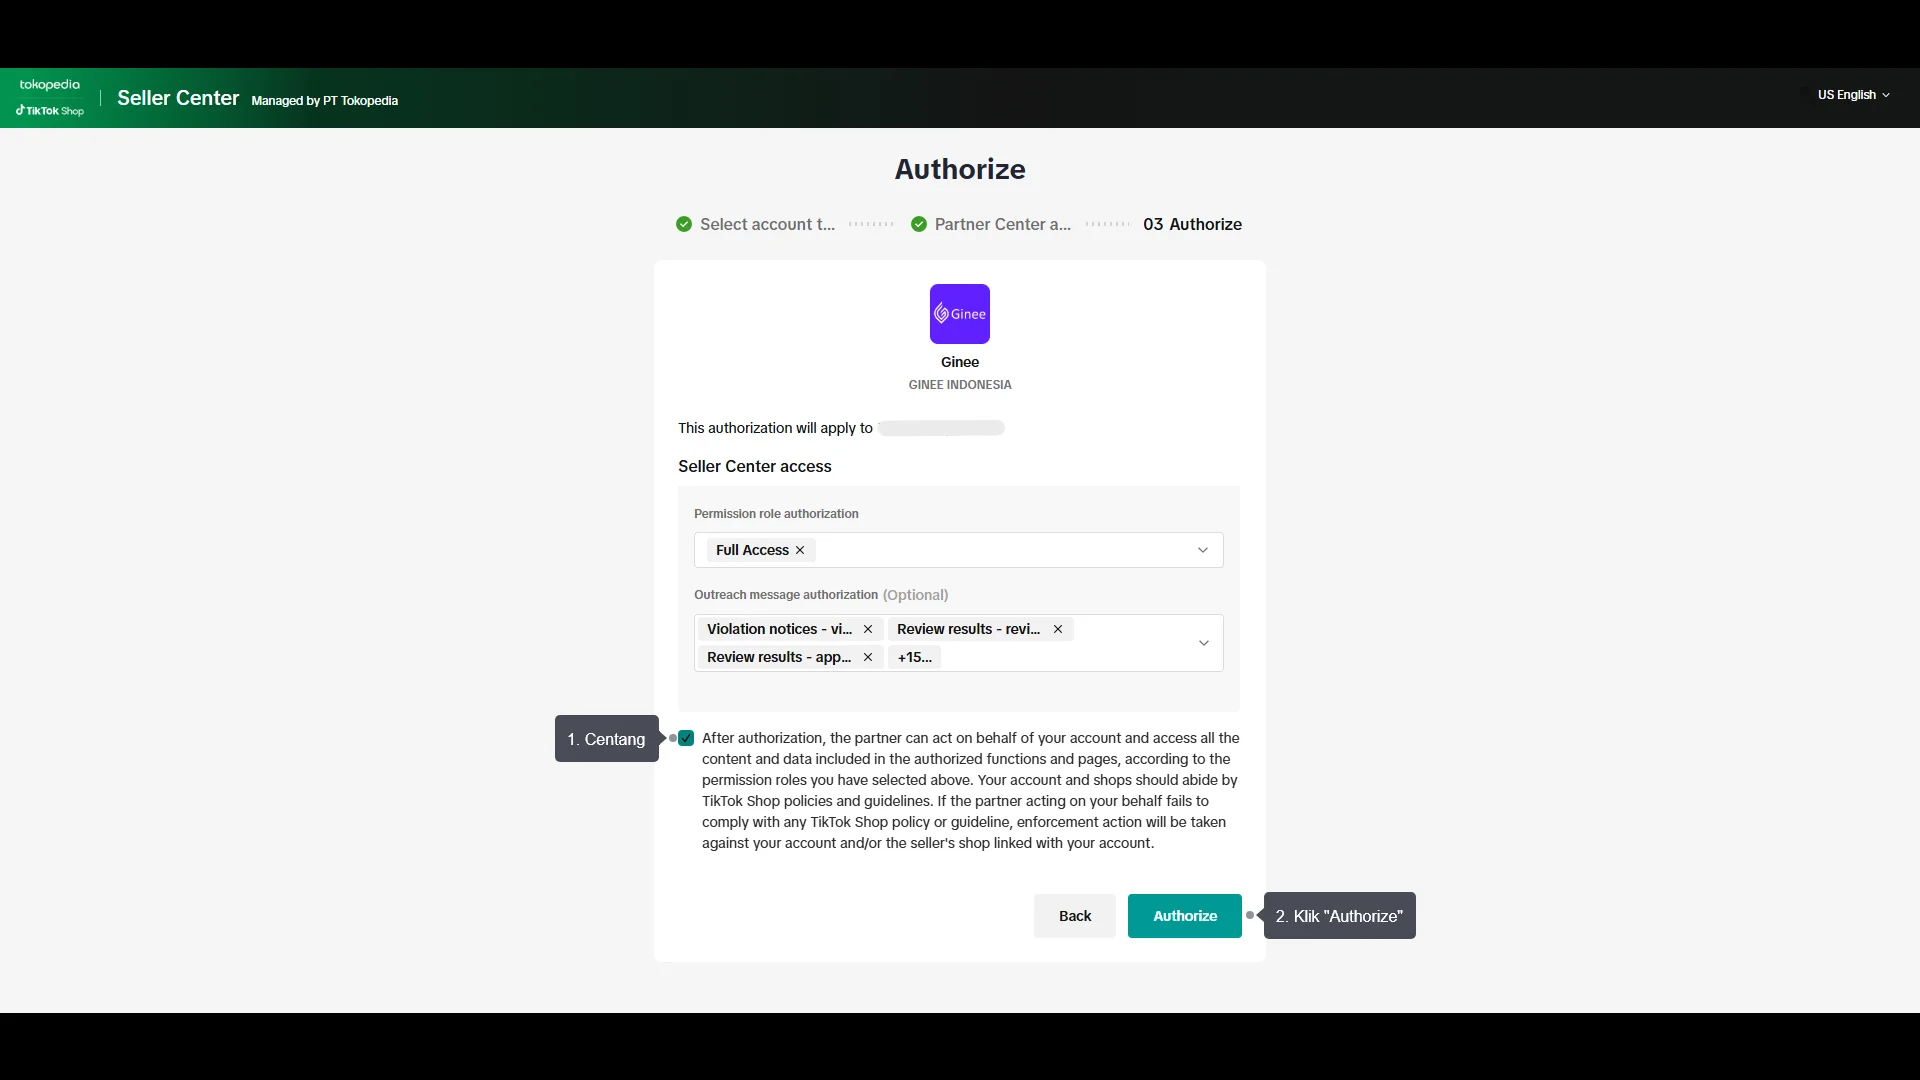Screen dimensions: 1920x1080
Task: Remove the Violation notices tag
Action: [868, 629]
